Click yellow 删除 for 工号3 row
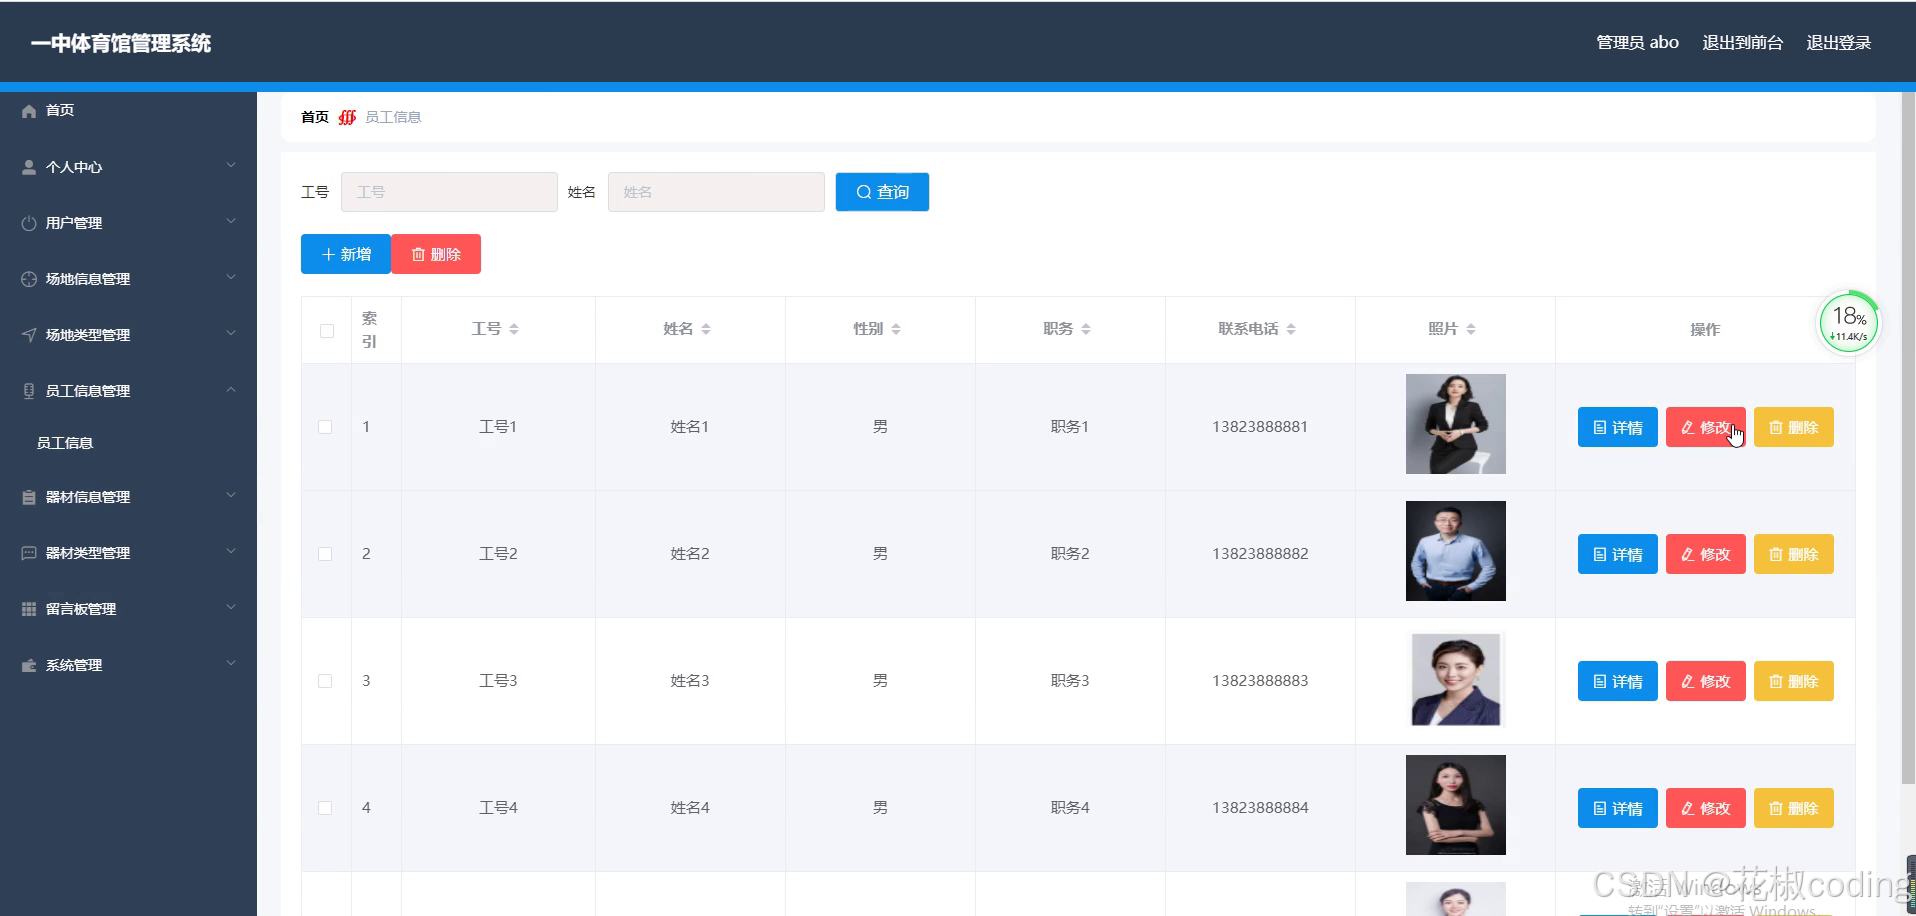Image resolution: width=1916 pixels, height=916 pixels. click(1794, 681)
